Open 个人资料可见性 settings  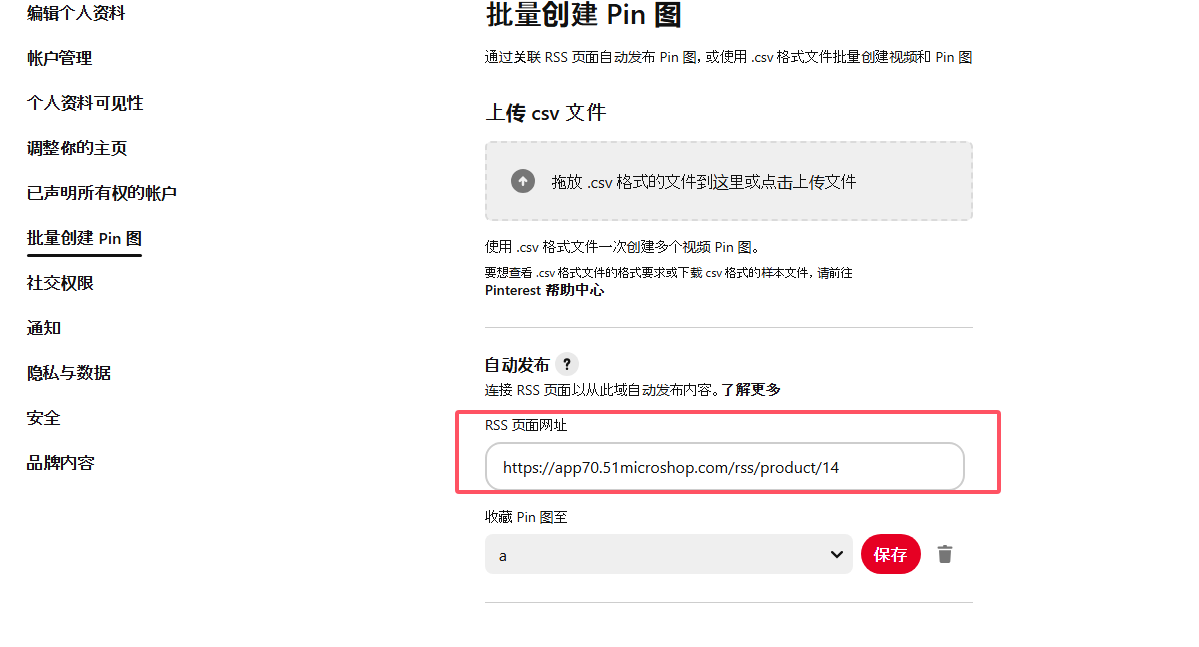pos(85,104)
